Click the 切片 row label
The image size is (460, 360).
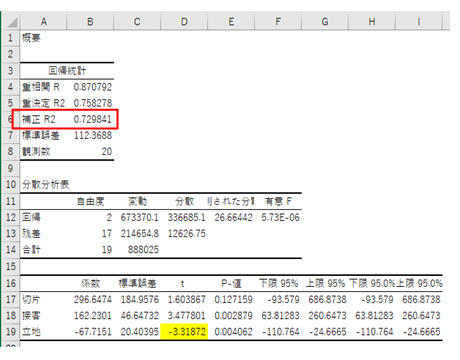[x=31, y=299]
